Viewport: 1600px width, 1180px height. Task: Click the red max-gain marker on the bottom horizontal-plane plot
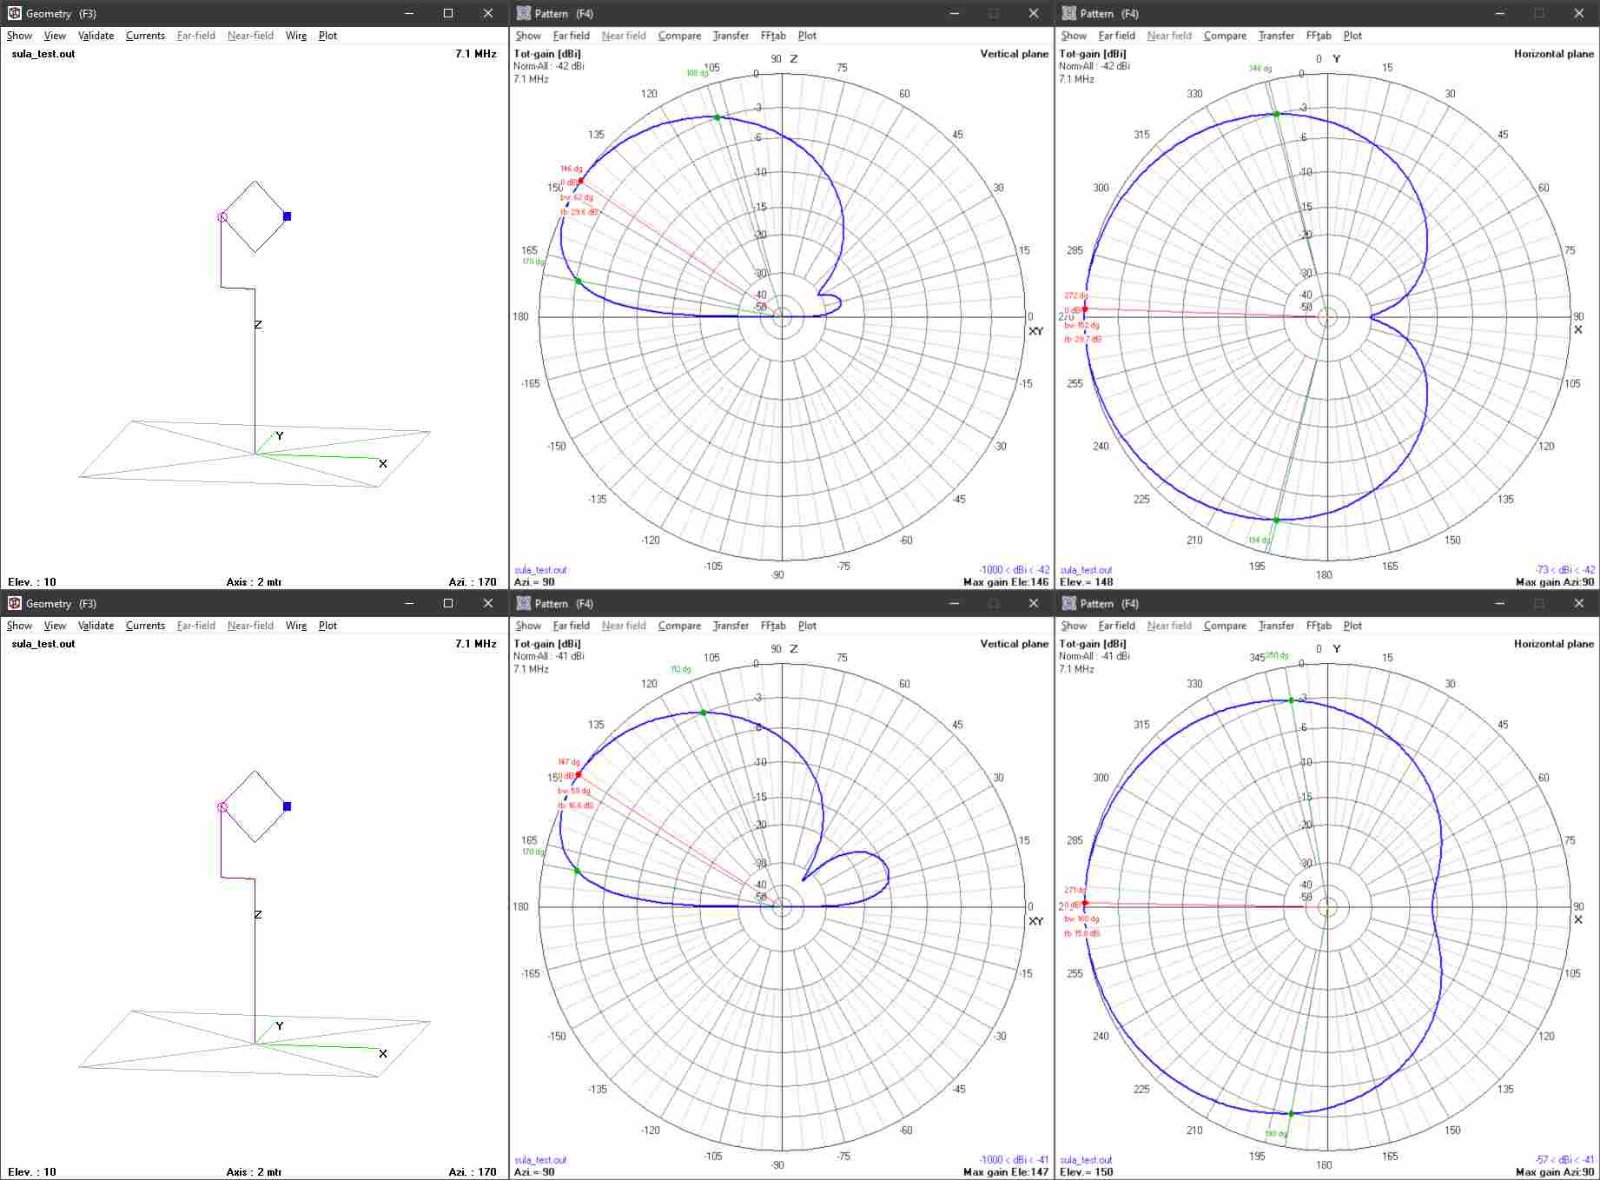tap(1085, 903)
